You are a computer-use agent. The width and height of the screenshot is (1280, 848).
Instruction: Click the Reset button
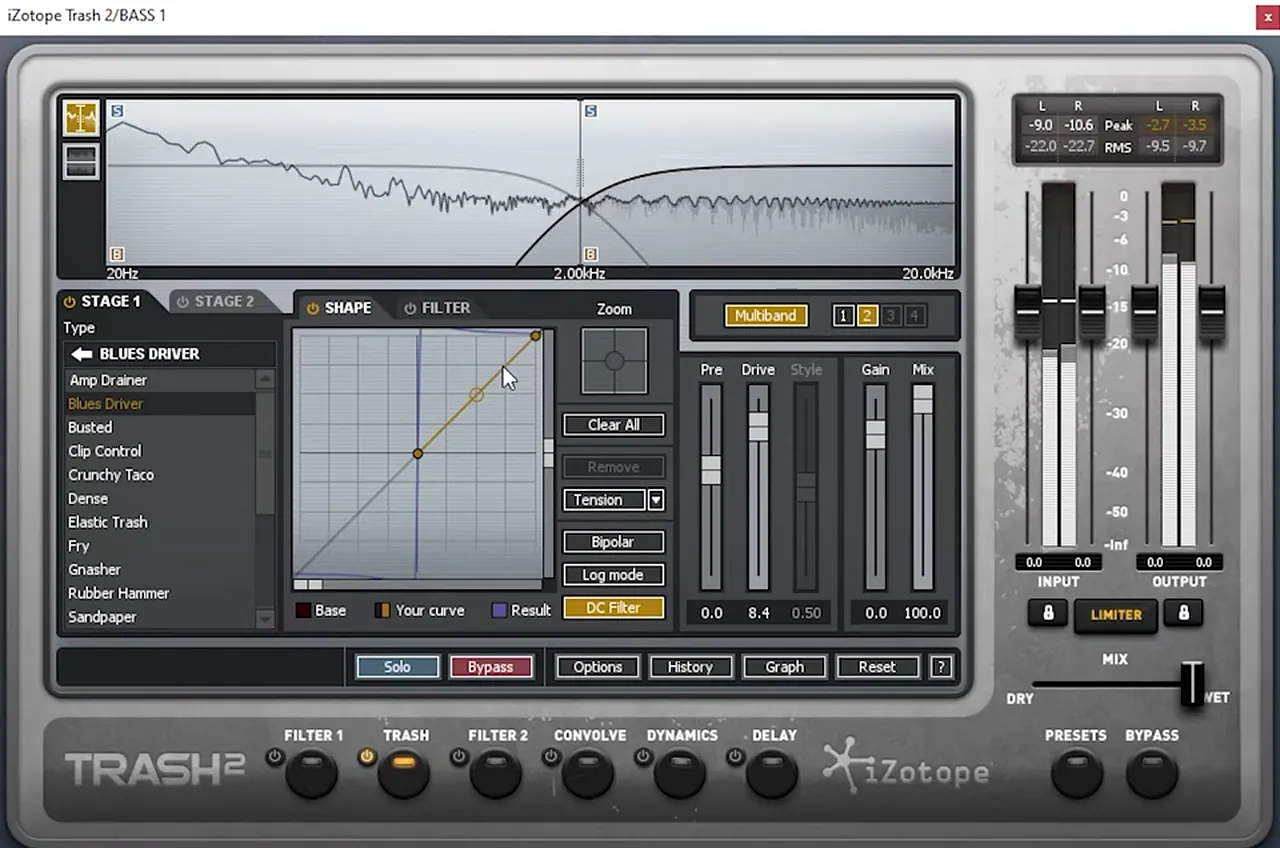(x=877, y=667)
